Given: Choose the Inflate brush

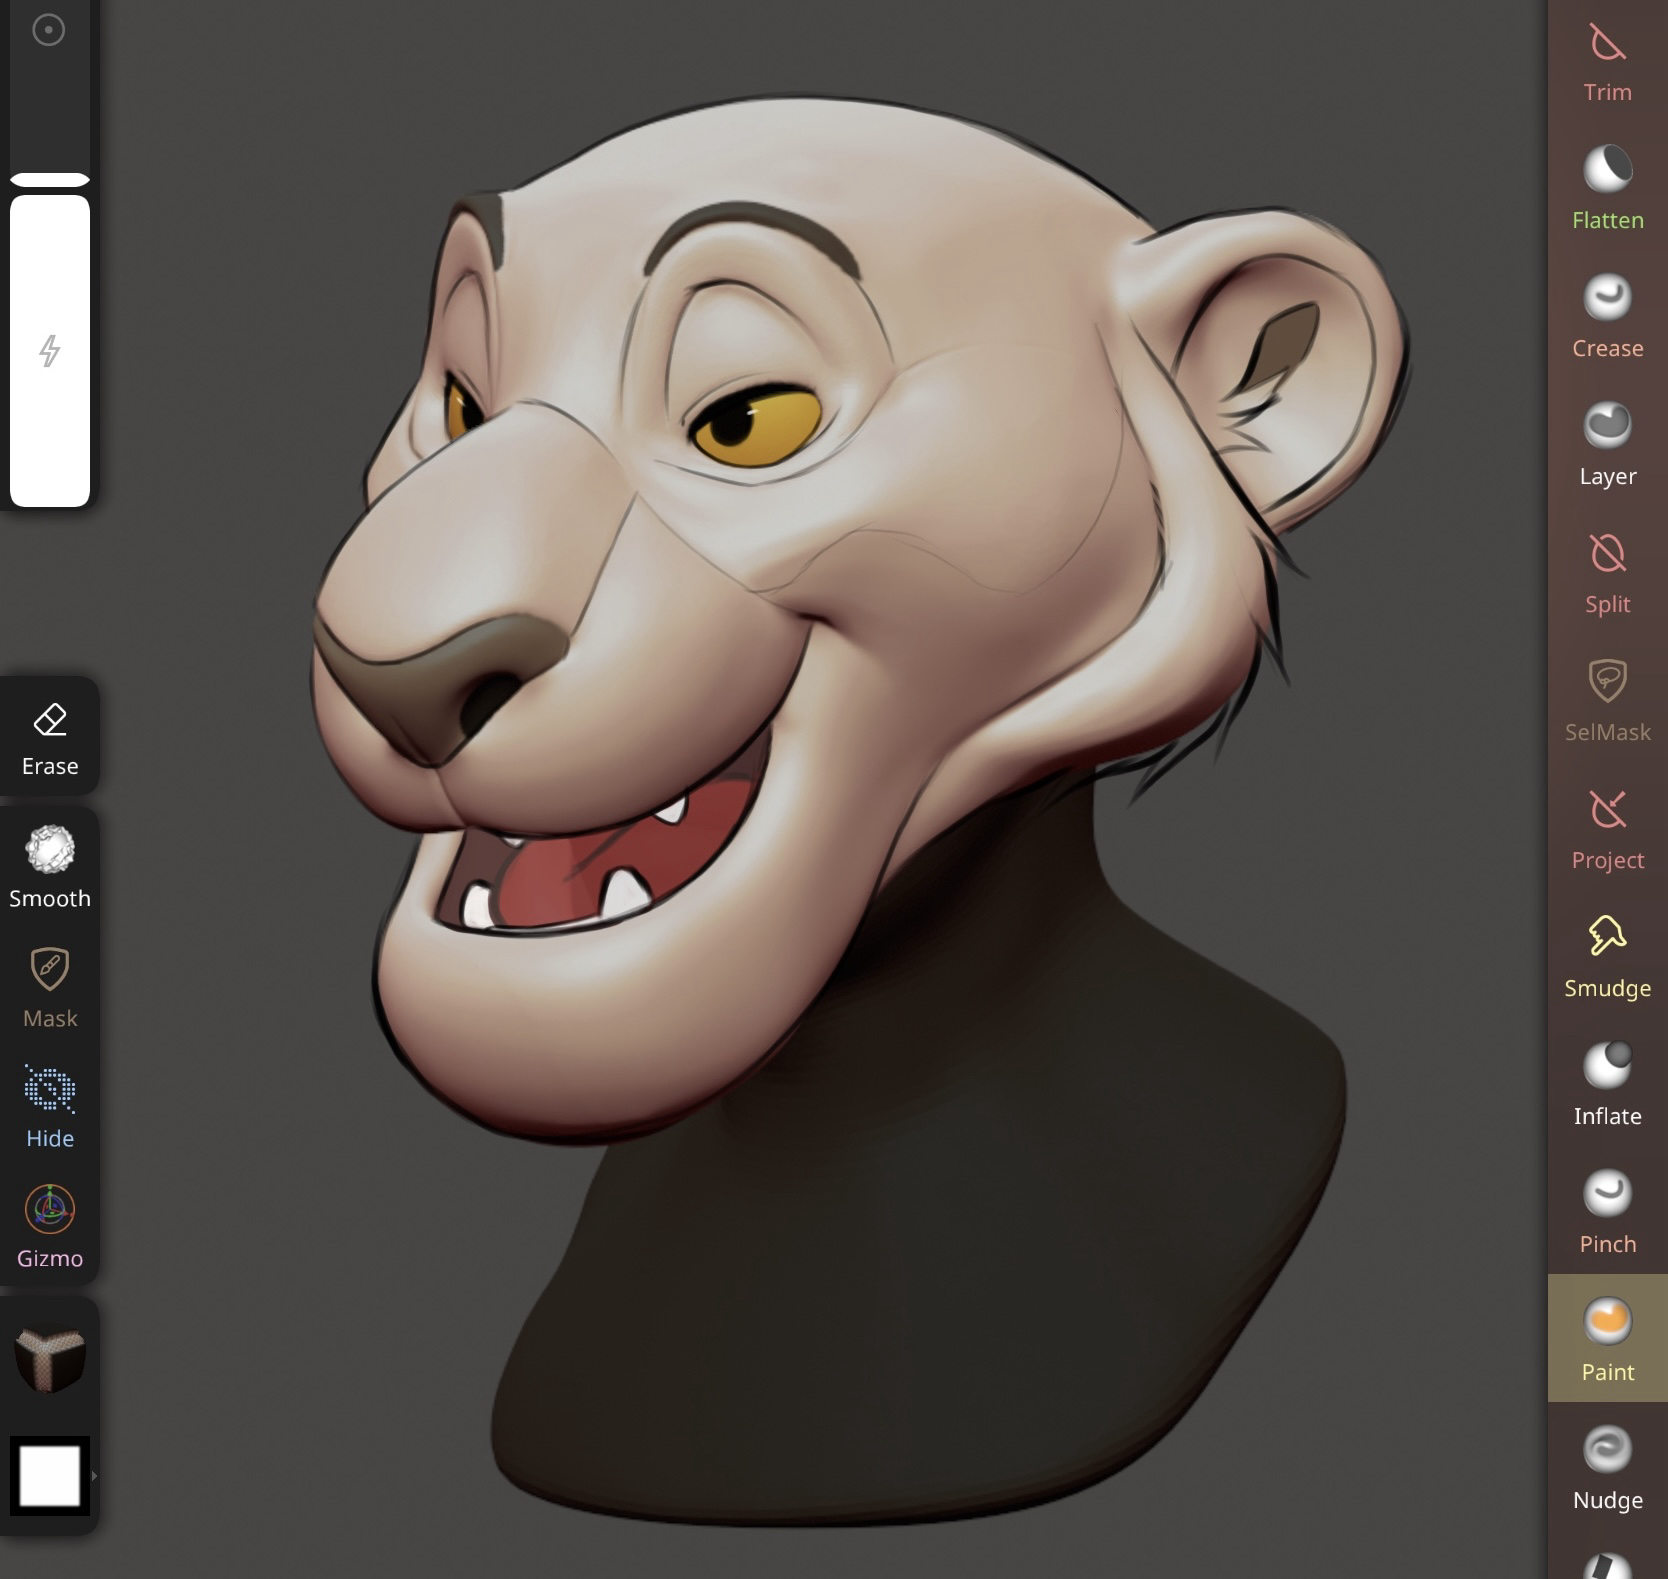Looking at the screenshot, I should click(1607, 1084).
